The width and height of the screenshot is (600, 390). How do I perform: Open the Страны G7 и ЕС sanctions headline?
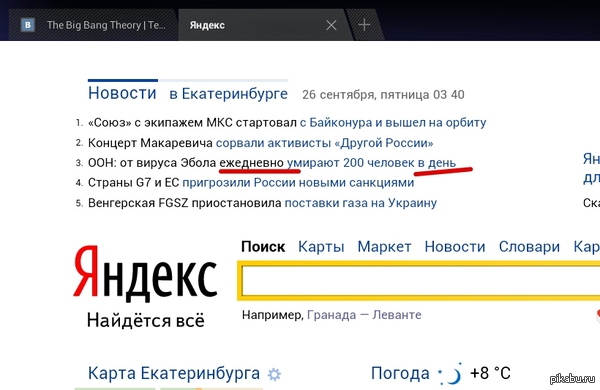pyautogui.click(x=251, y=183)
